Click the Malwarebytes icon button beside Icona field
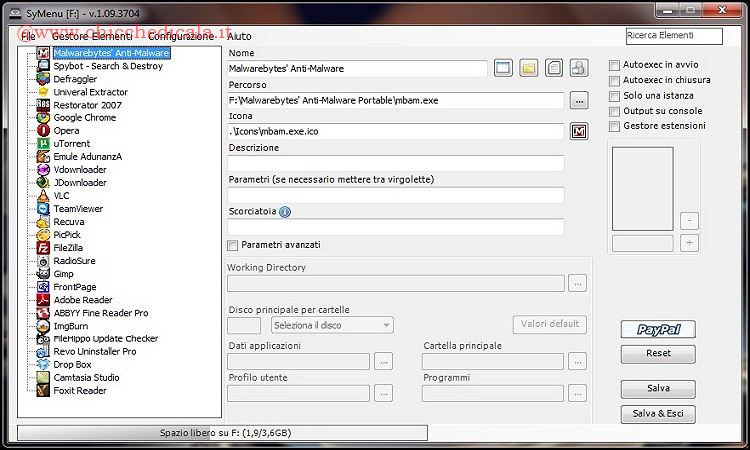The image size is (750, 450). 579,131
